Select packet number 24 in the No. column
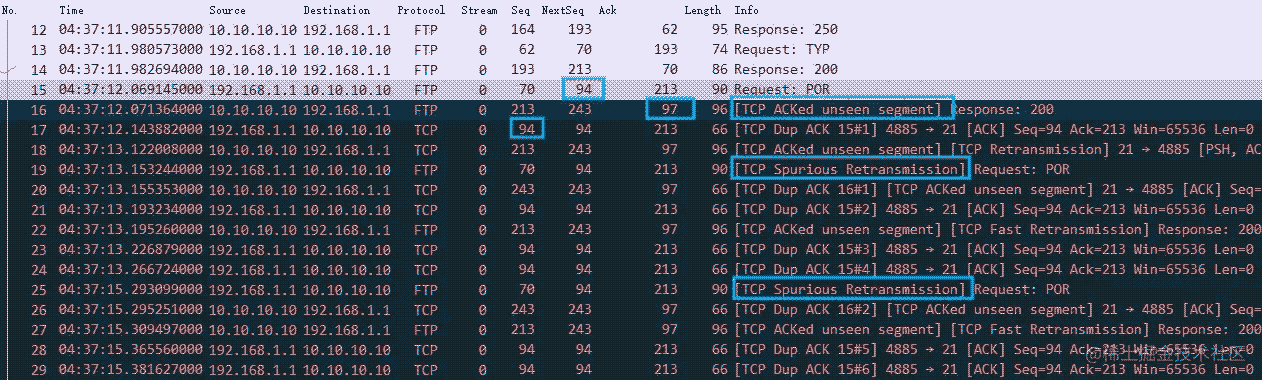 pyautogui.click(x=39, y=270)
